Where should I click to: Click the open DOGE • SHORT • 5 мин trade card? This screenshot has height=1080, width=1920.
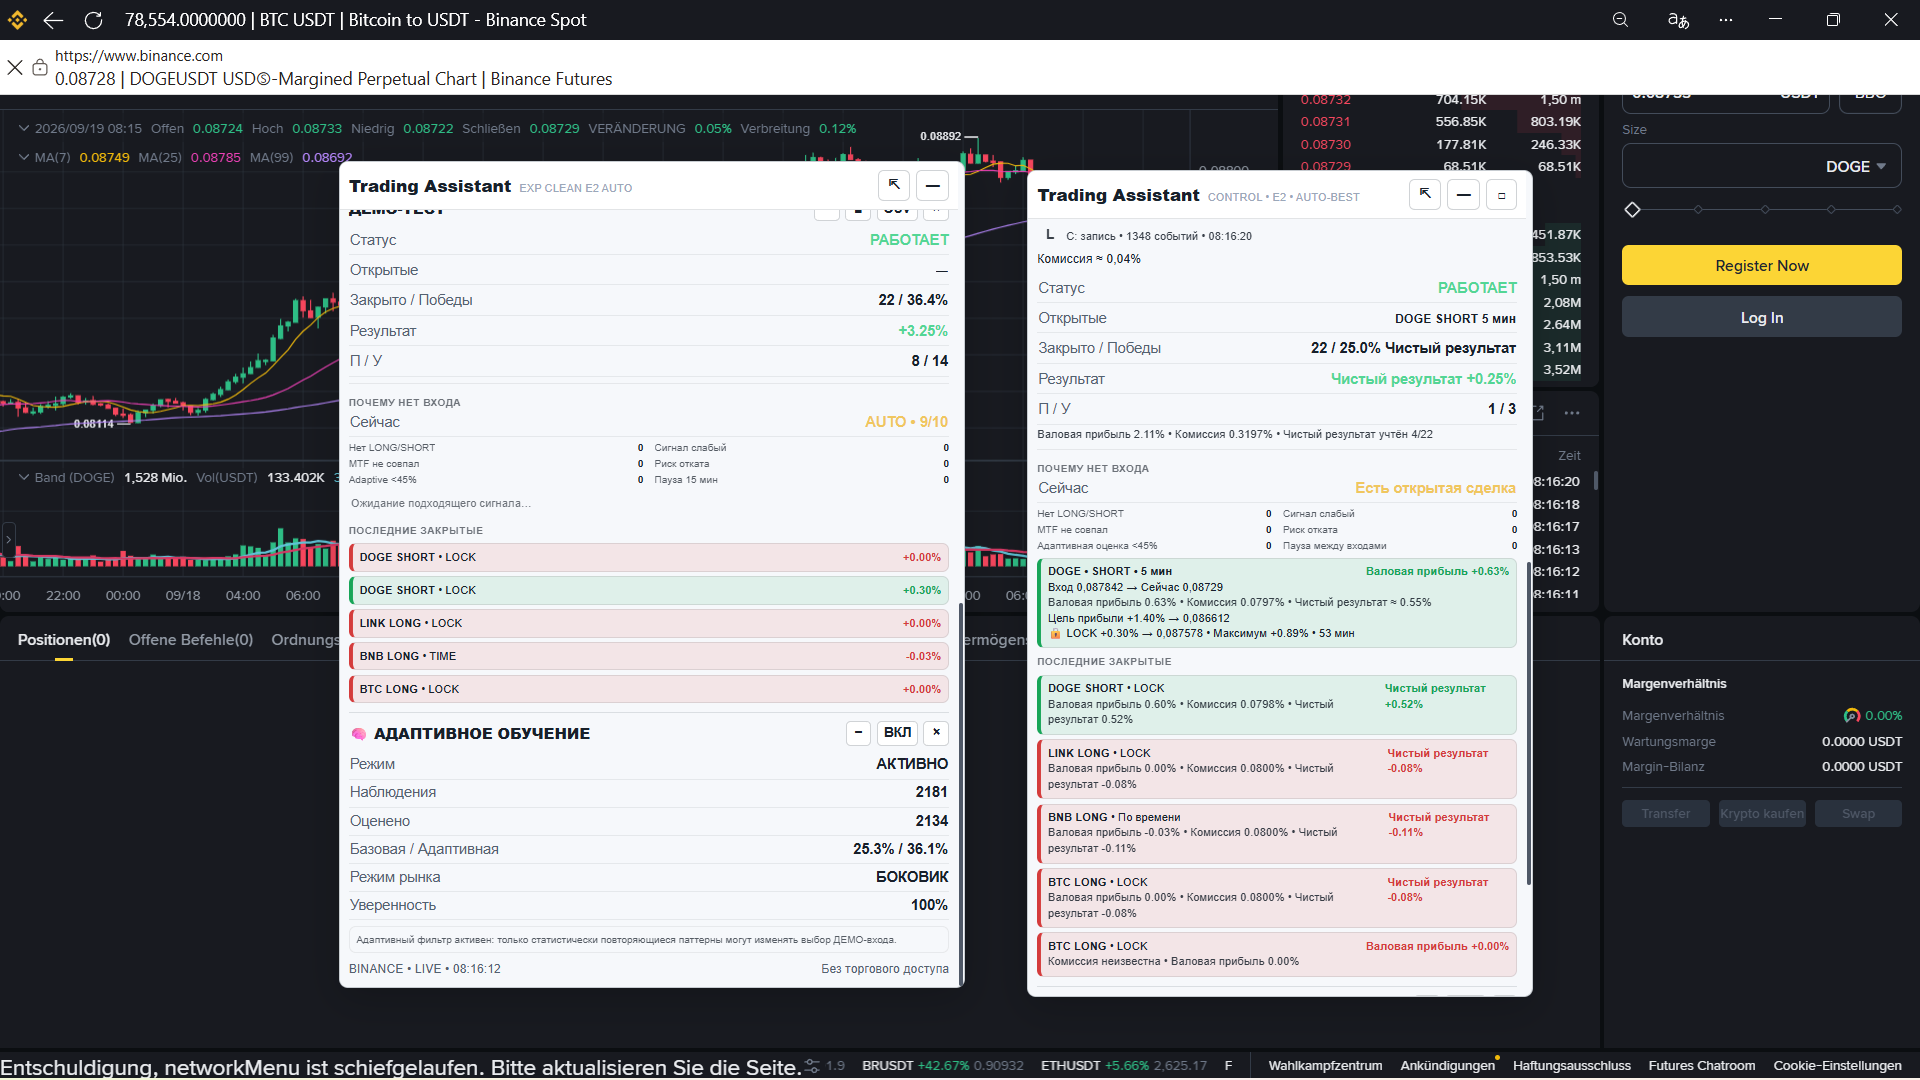click(1277, 603)
